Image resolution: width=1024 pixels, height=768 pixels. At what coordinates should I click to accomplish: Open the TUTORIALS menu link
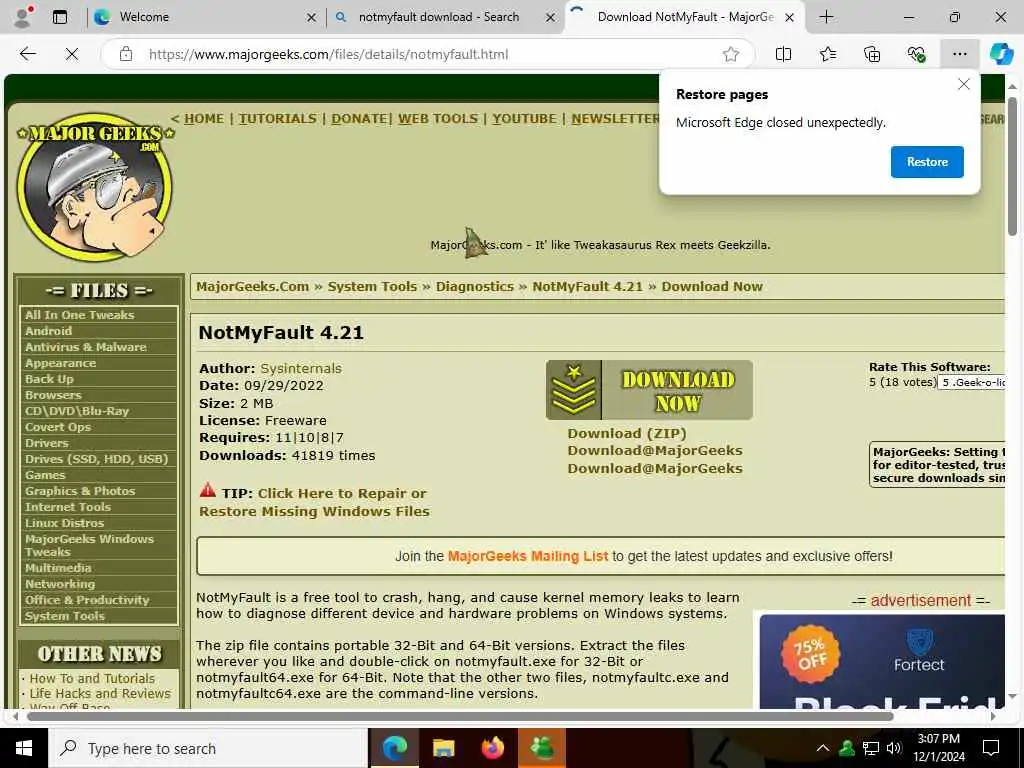[278, 119]
